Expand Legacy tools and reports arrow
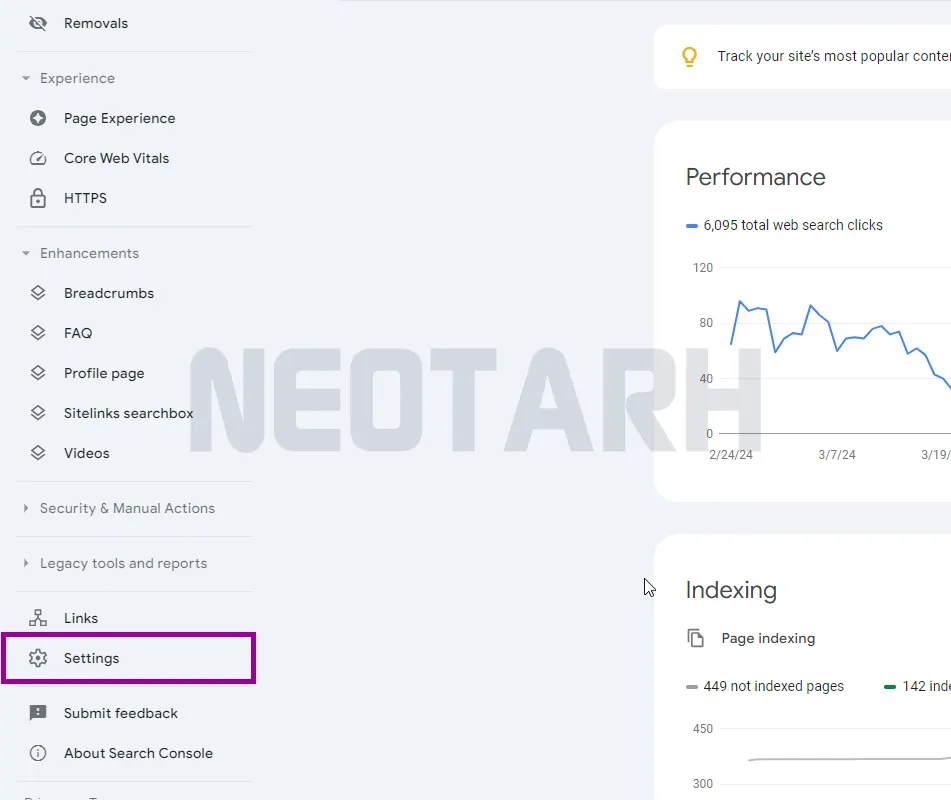 point(25,563)
